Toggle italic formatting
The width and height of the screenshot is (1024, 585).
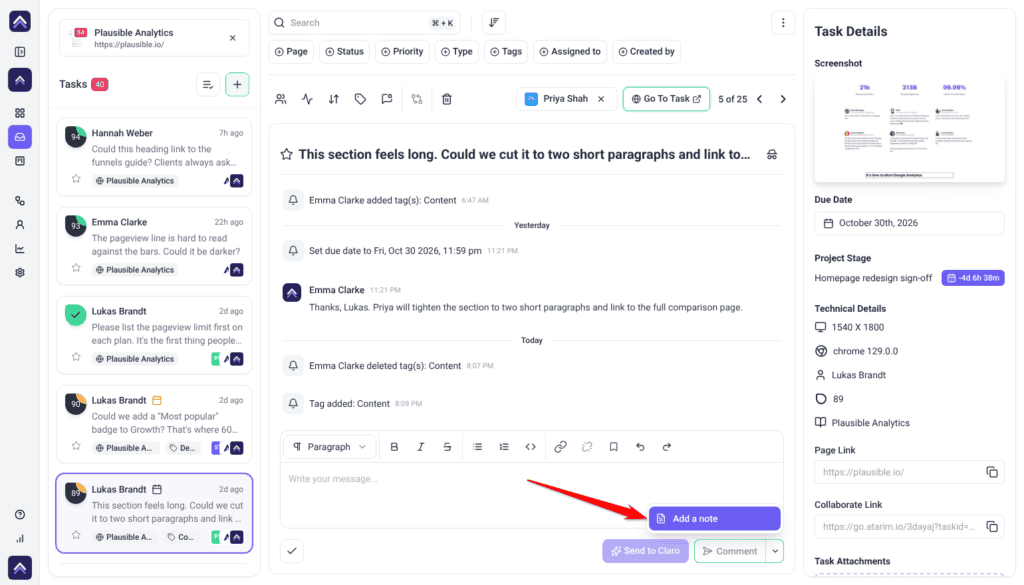[421, 447]
